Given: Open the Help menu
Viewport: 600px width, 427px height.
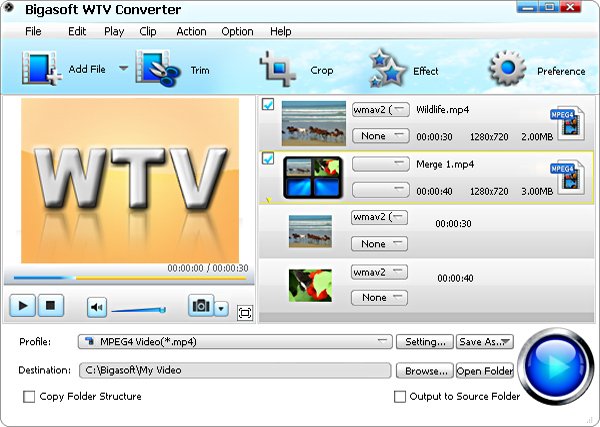Looking at the screenshot, I should point(280,31).
